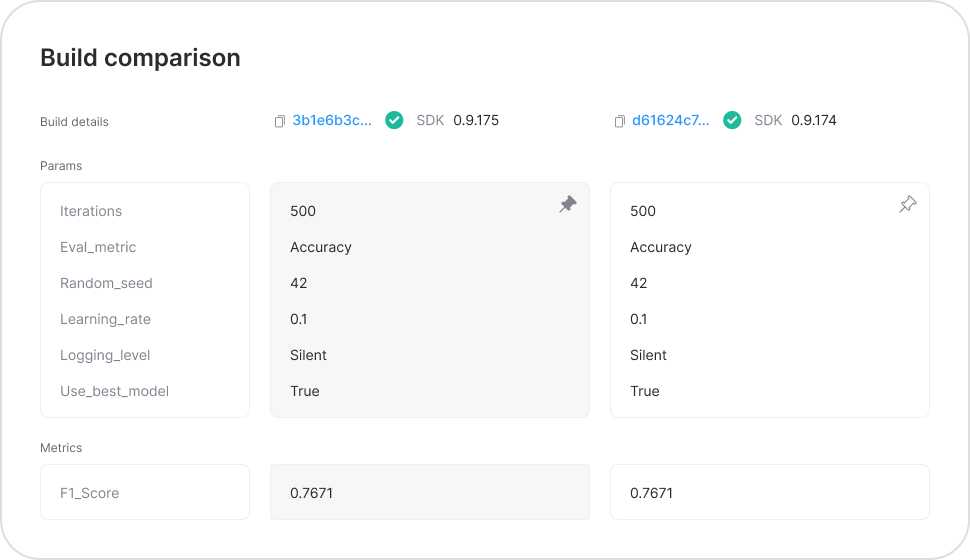Image resolution: width=970 pixels, height=560 pixels.
Task: Pin the second build's params card
Action: (908, 204)
